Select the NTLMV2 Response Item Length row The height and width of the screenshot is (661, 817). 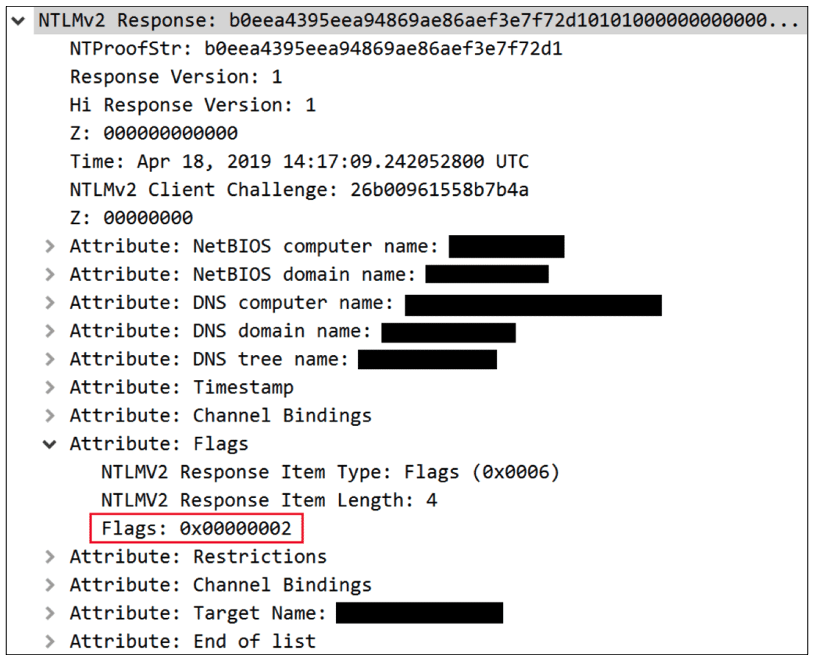(269, 500)
